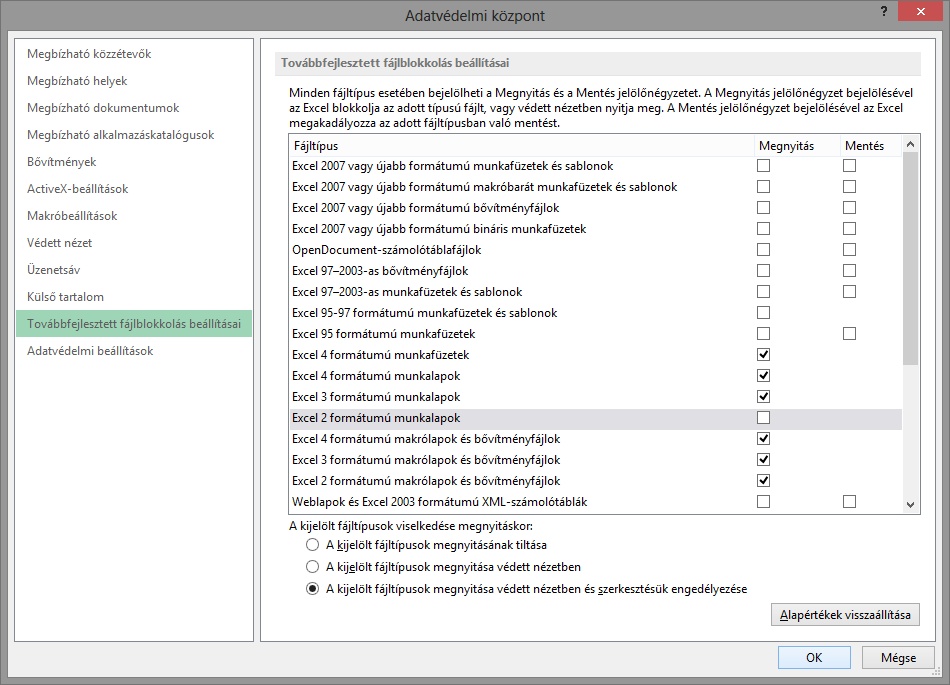The width and height of the screenshot is (950, 685).
Task: Open ActiveX-beállítások section
Action: pyautogui.click(x=78, y=189)
